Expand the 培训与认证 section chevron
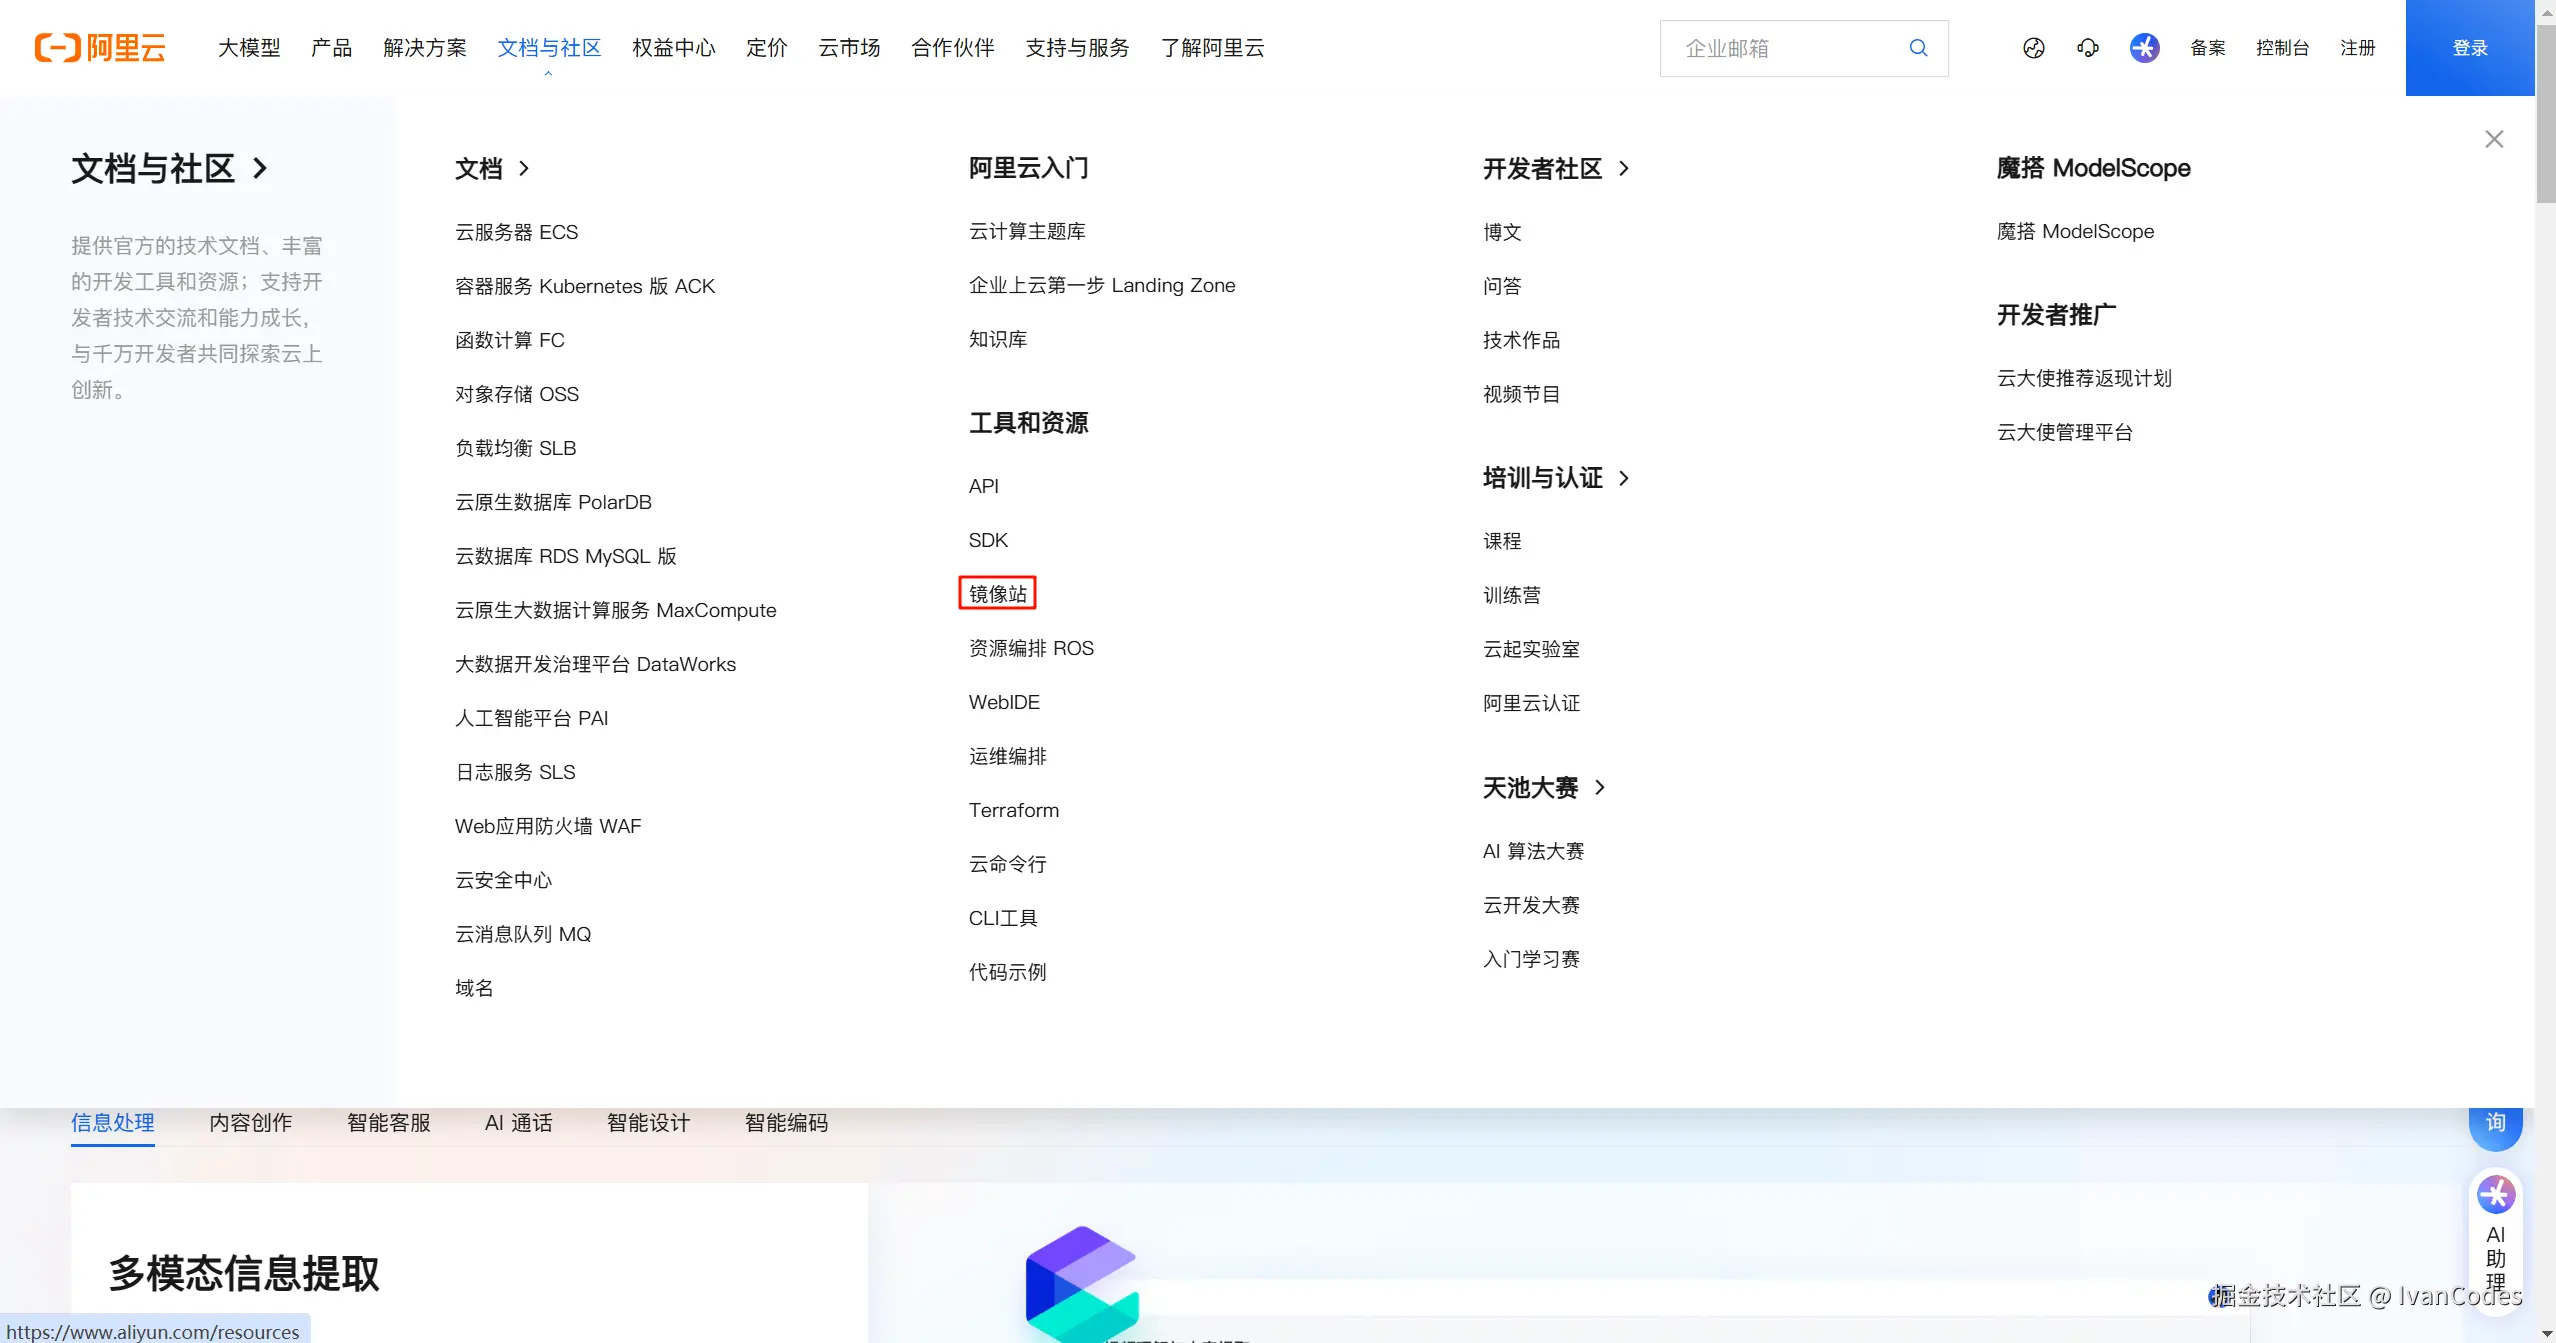The image size is (2556, 1343). click(x=1622, y=478)
